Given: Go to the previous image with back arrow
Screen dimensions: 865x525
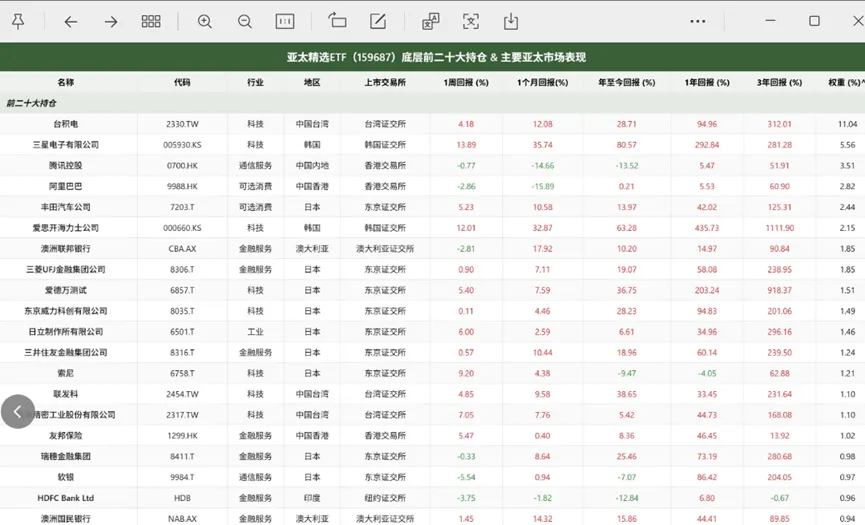Looking at the screenshot, I should 71,22.
